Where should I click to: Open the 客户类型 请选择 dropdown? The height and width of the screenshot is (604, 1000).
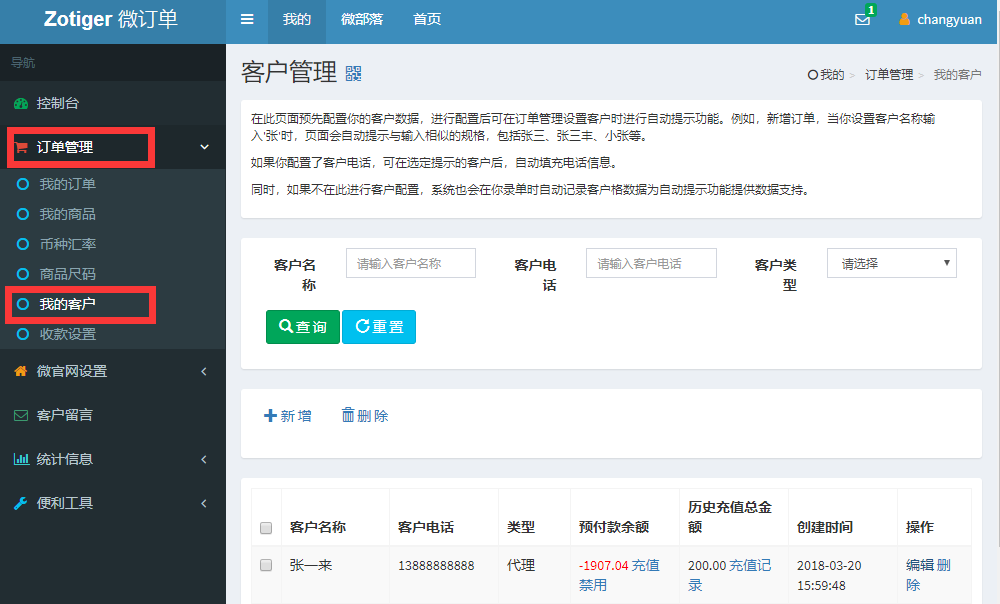coord(892,263)
